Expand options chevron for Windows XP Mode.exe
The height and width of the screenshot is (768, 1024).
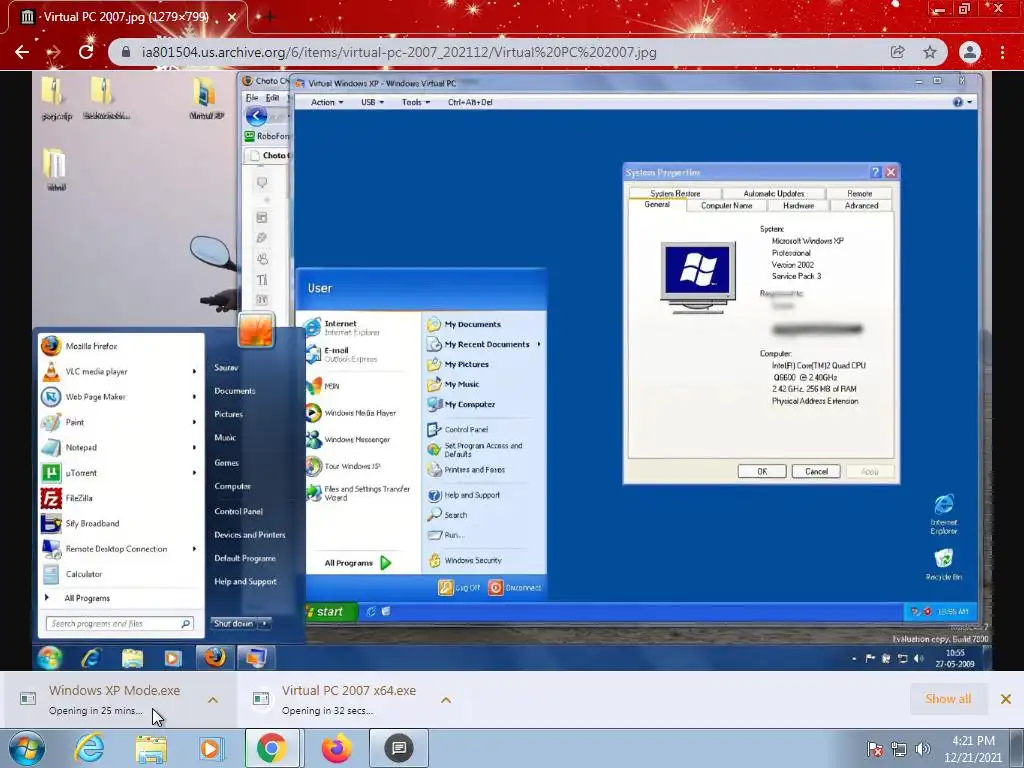(213, 699)
